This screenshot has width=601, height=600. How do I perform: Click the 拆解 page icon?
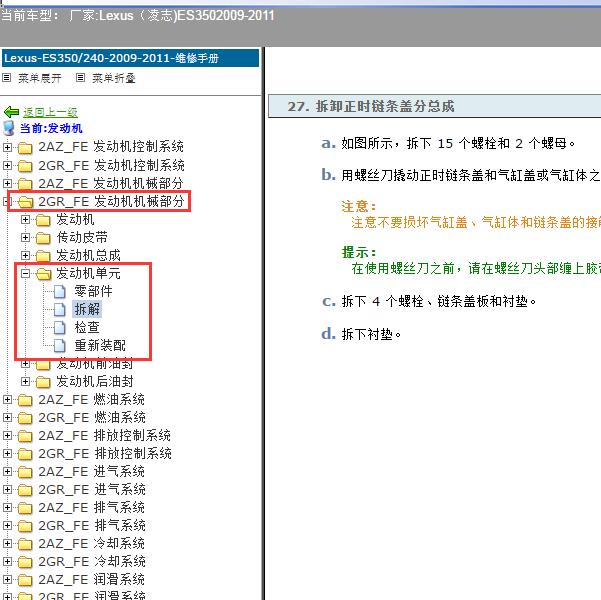click(x=59, y=309)
